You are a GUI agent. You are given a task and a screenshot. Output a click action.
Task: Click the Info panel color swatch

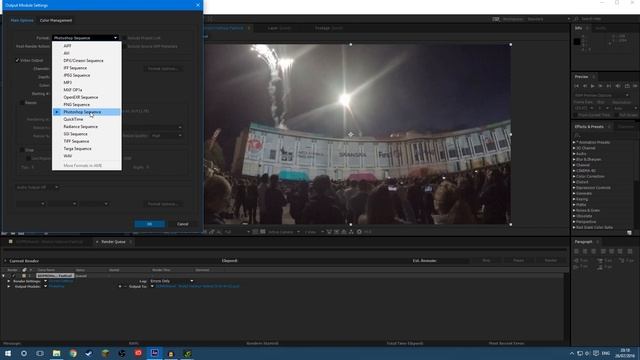pyautogui.click(x=577, y=42)
